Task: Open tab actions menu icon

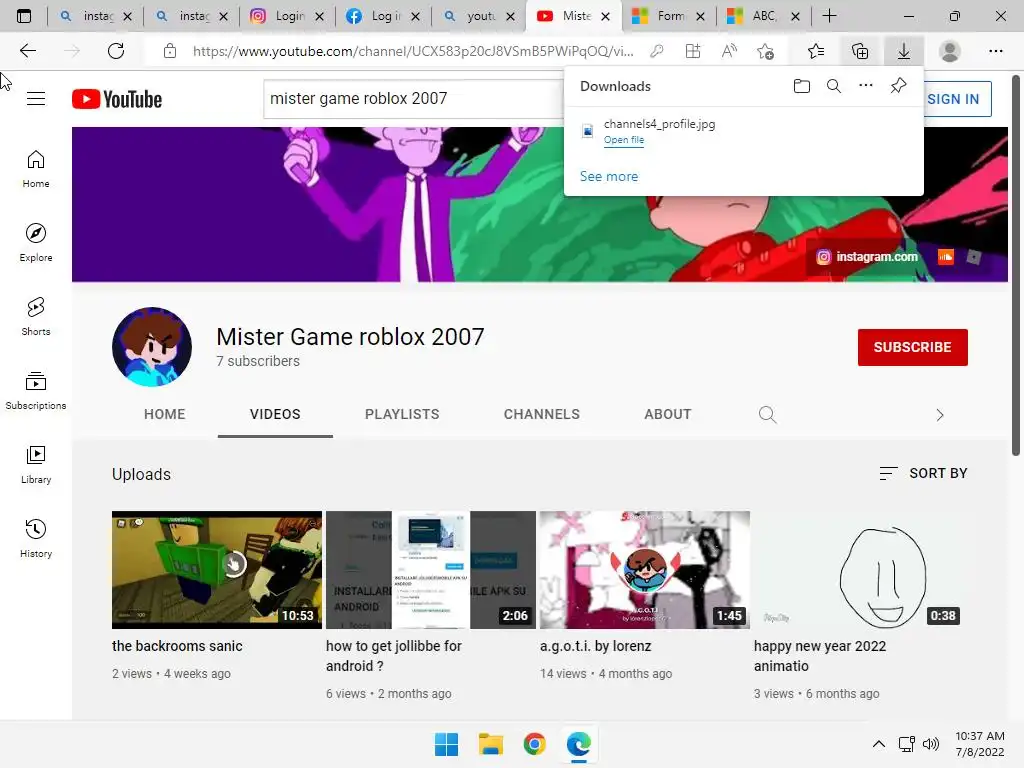Action: pos(24,16)
